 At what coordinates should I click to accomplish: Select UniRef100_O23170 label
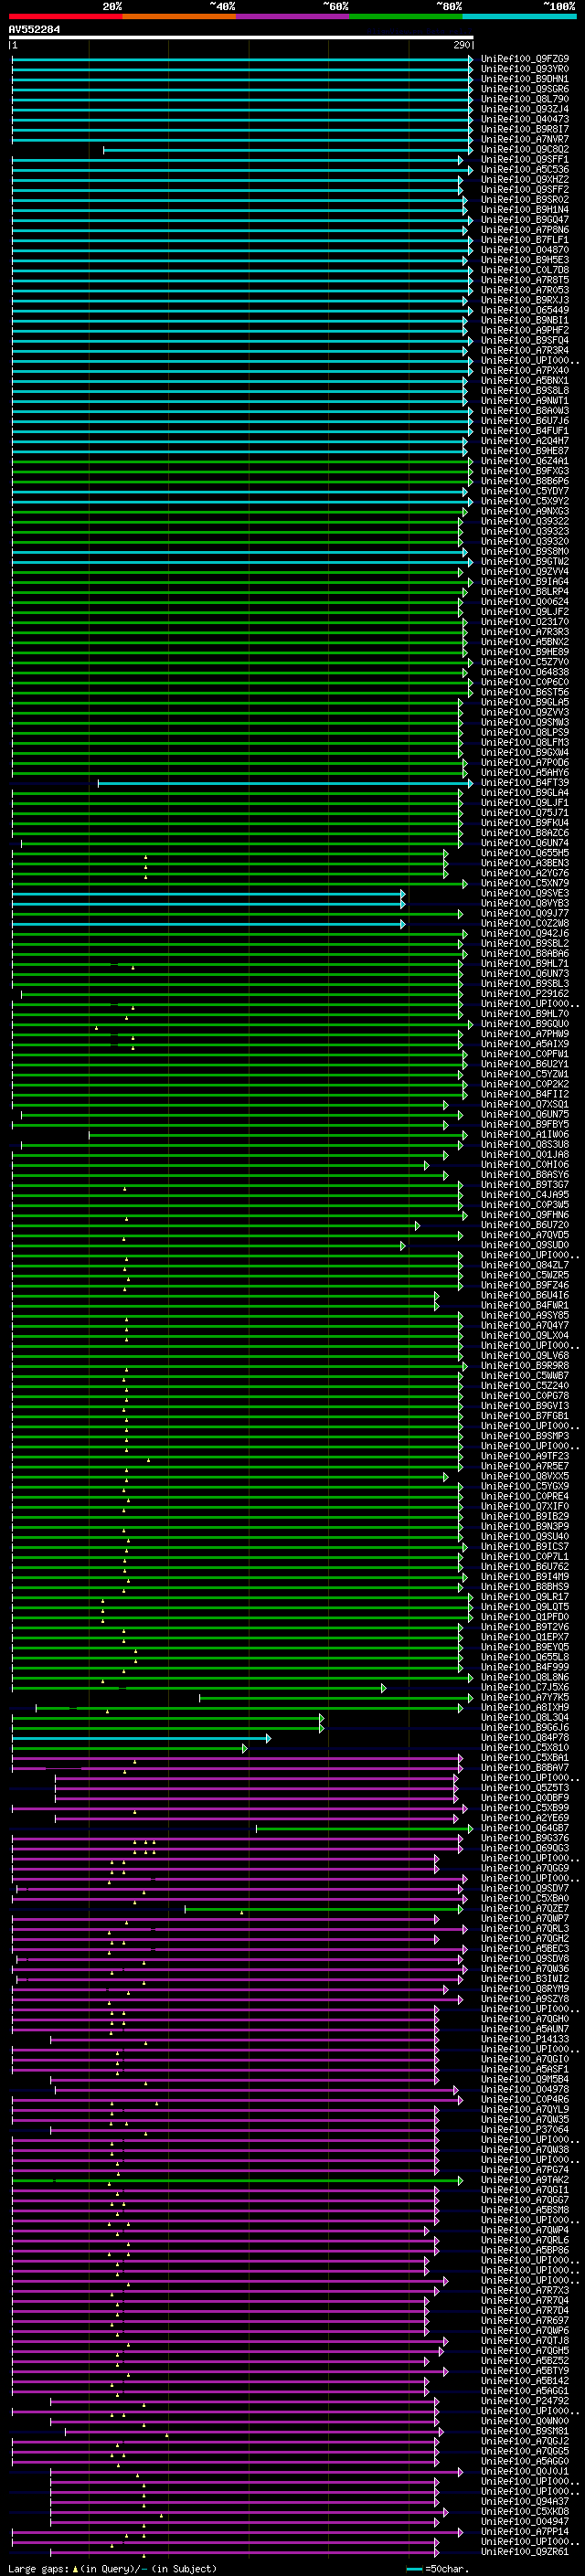(x=525, y=622)
